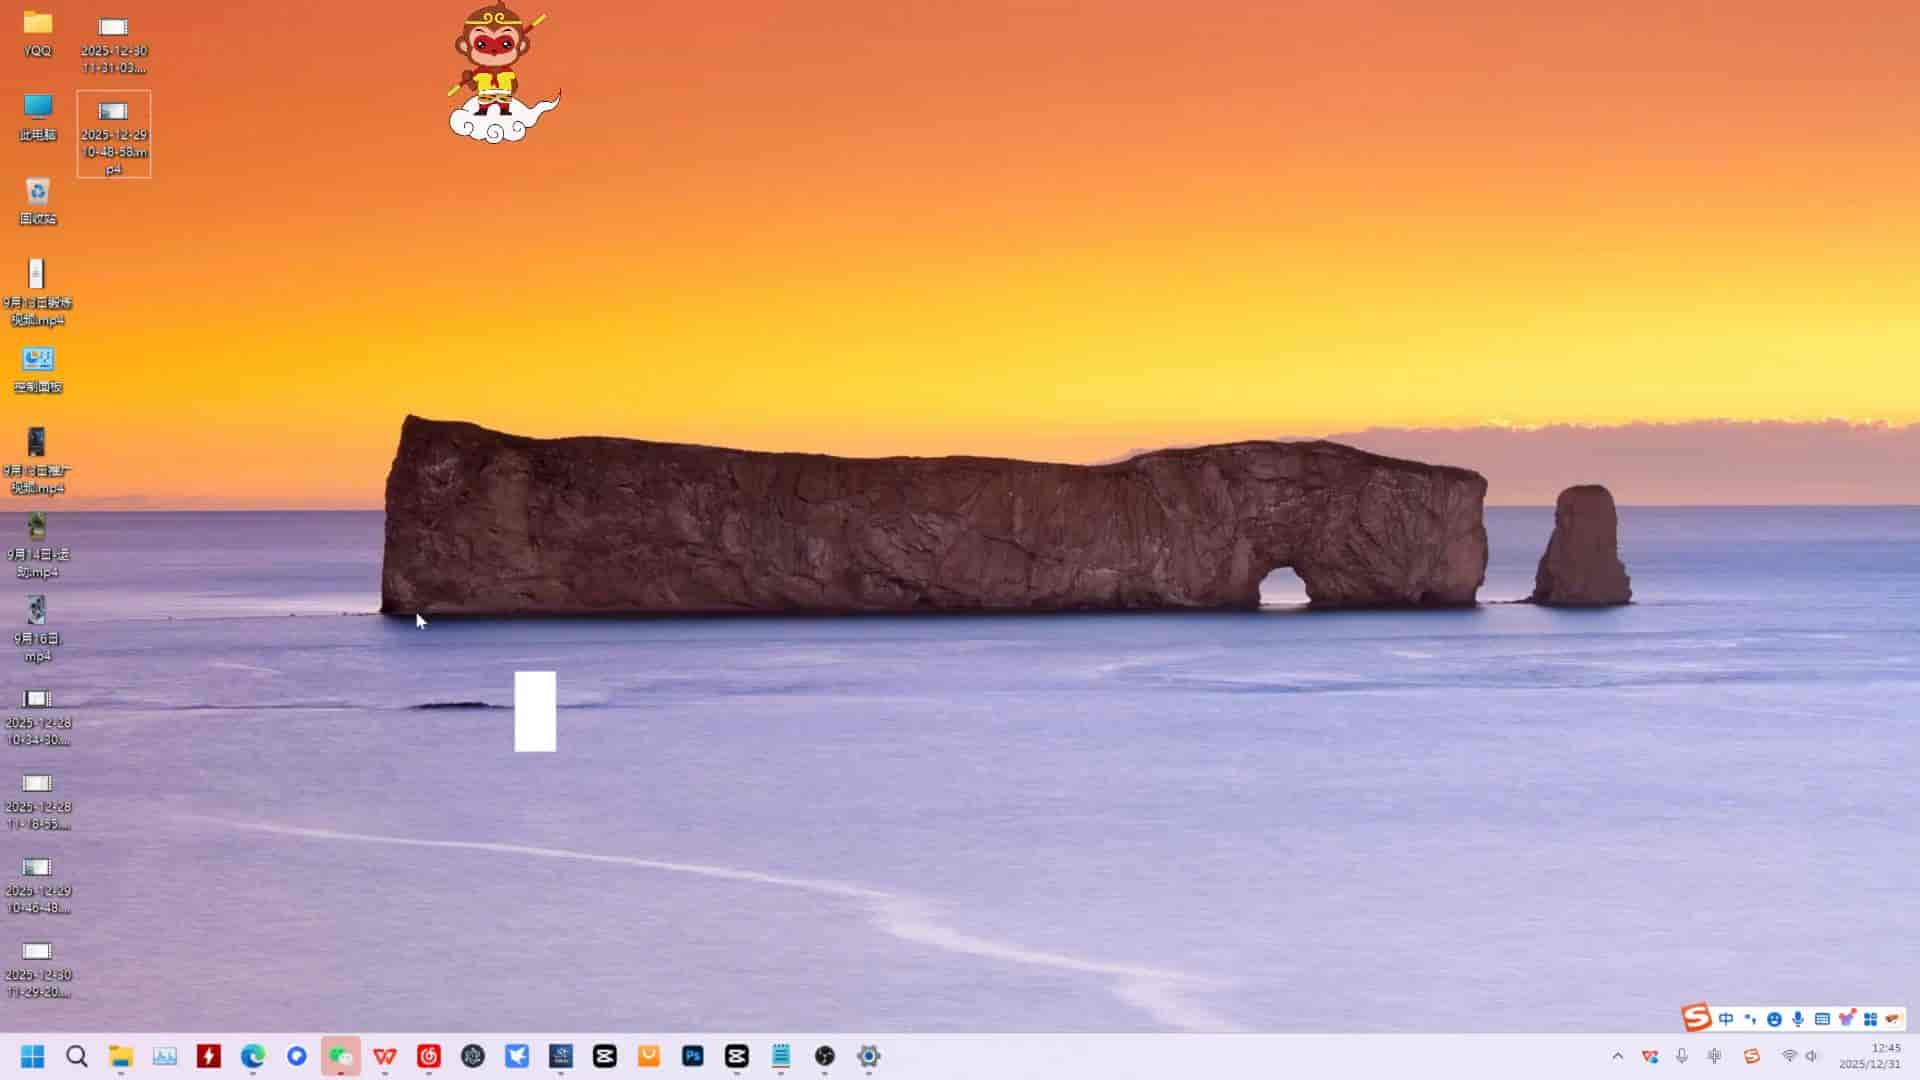
Task: Select the VQQ folder on desktop
Action: (38, 33)
